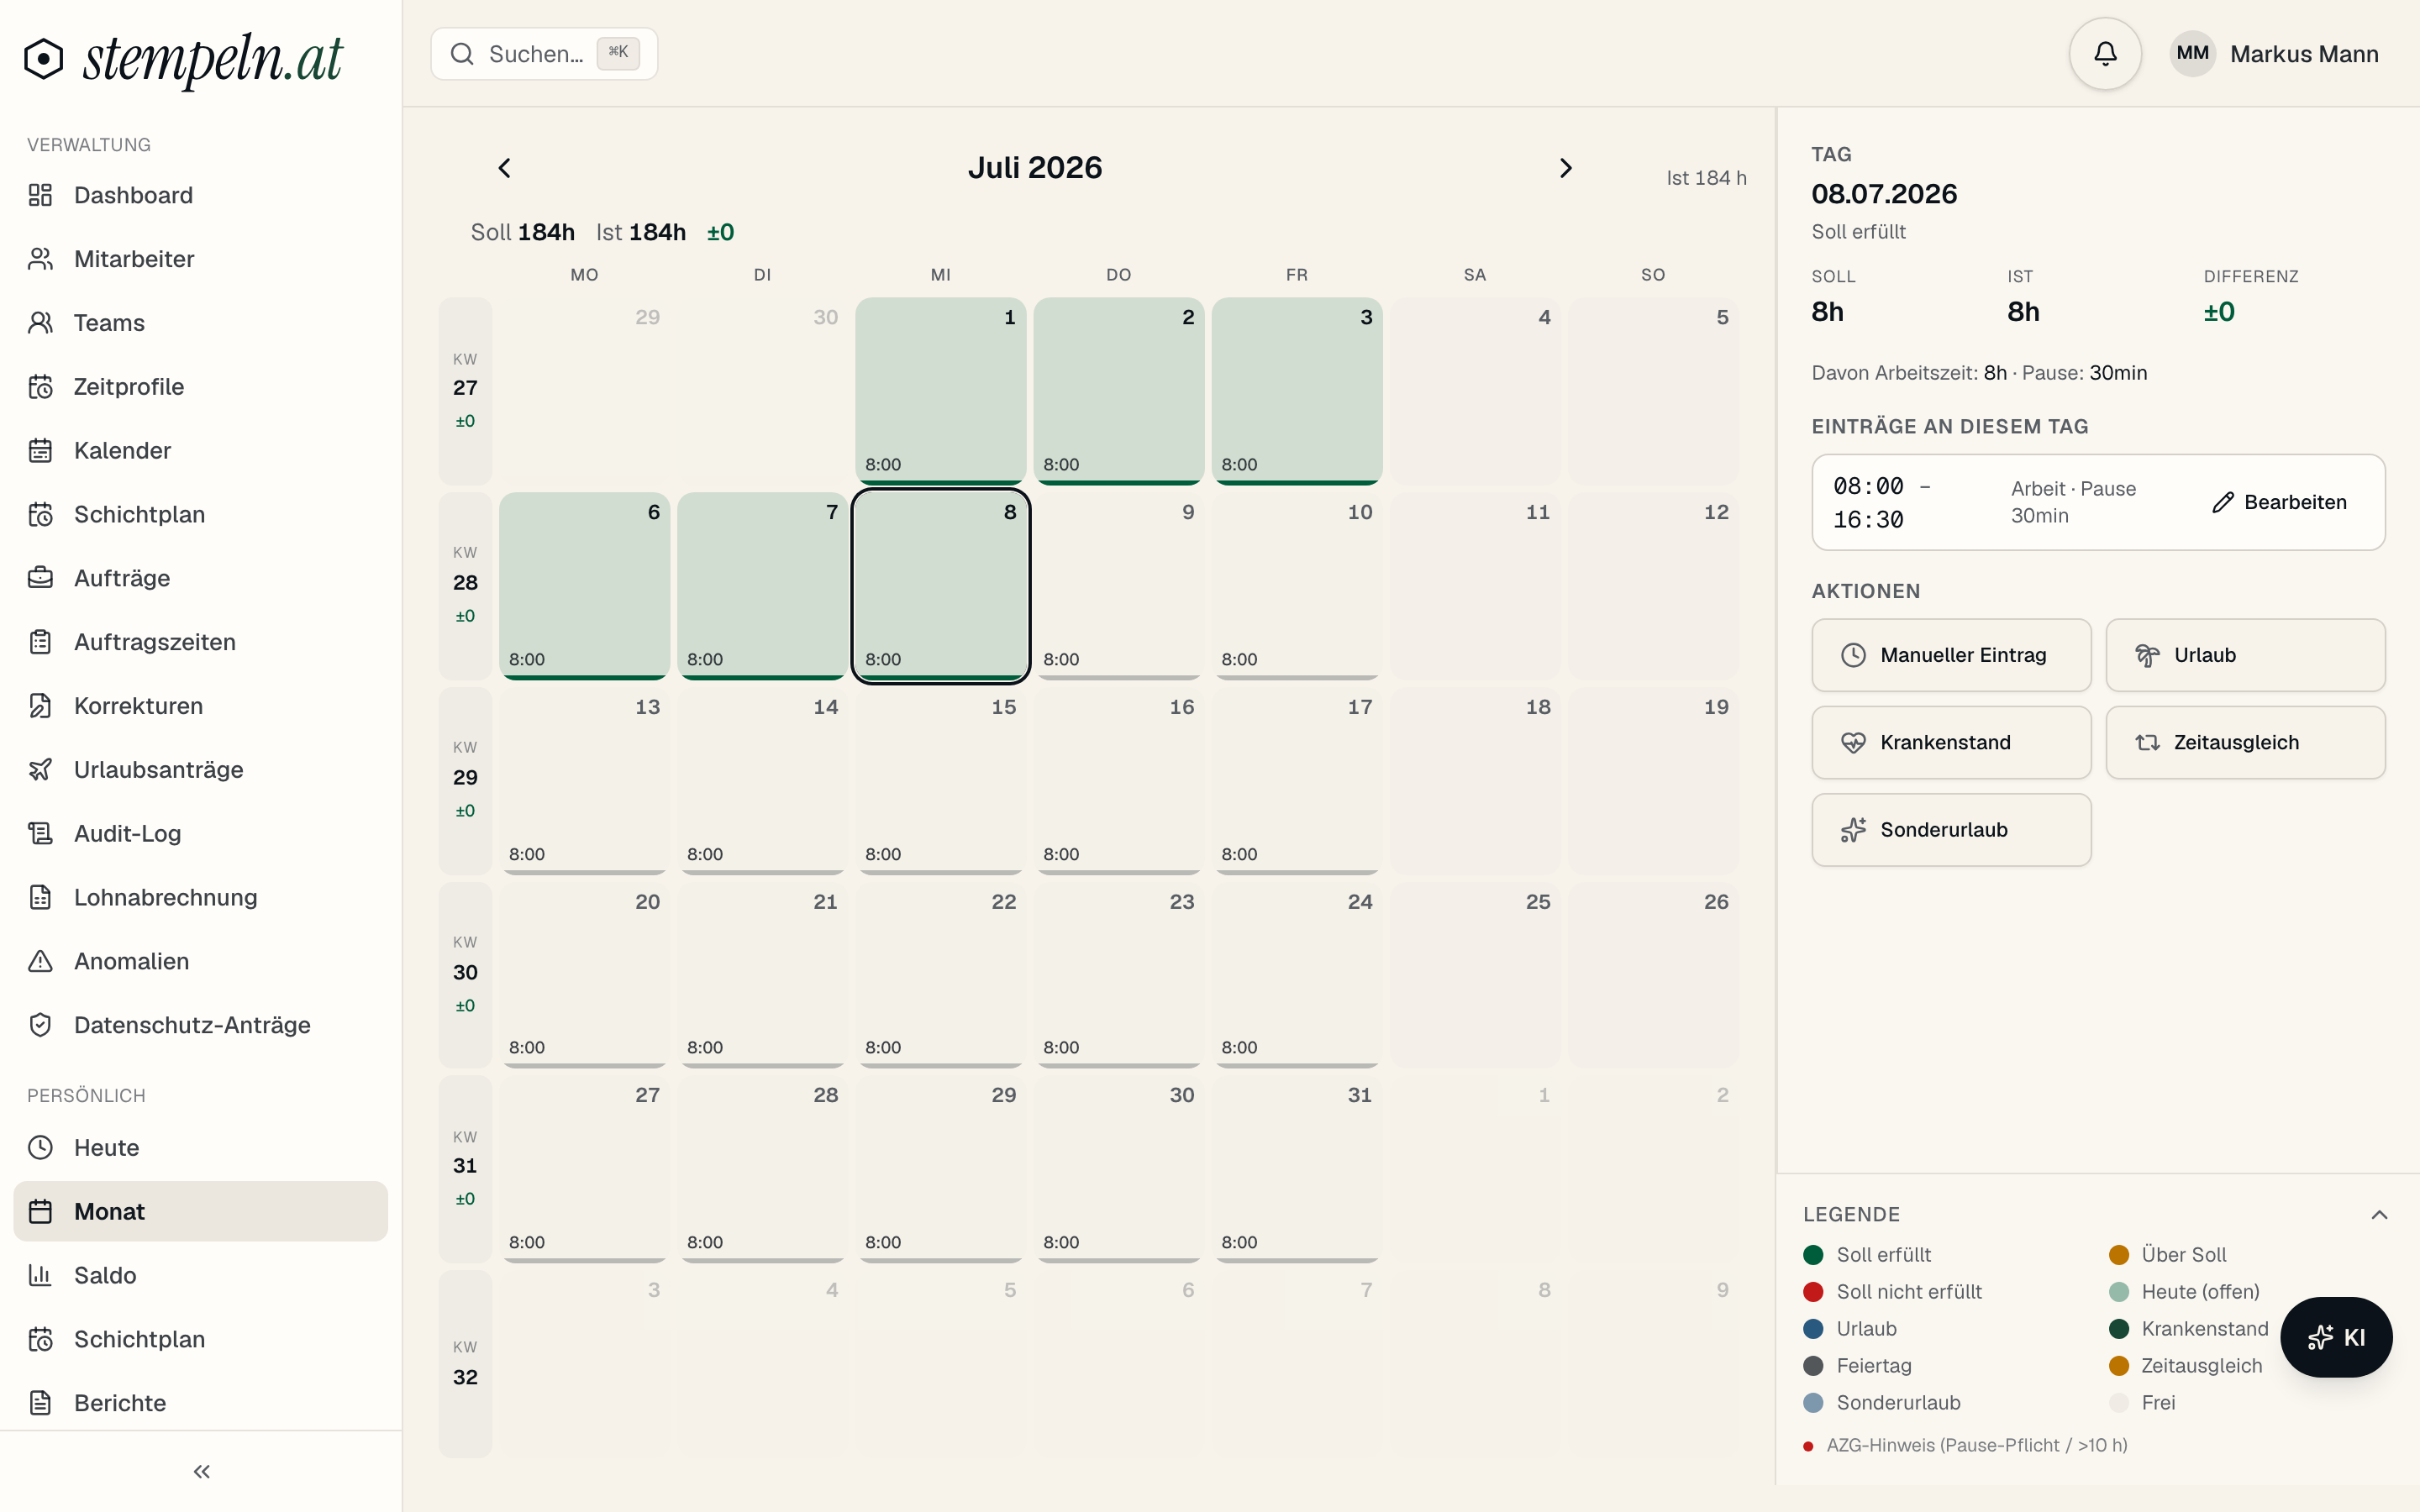Go to previous month with left arrow

click(x=505, y=168)
